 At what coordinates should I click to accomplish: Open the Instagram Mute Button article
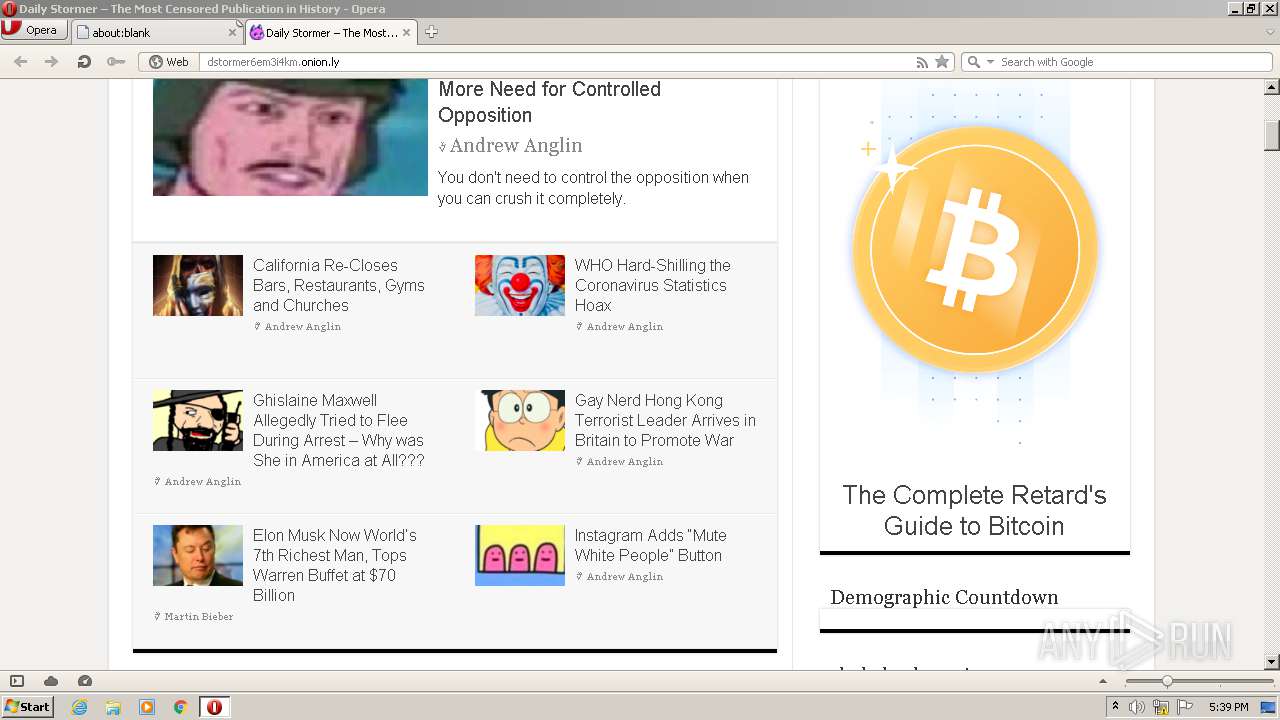point(650,545)
